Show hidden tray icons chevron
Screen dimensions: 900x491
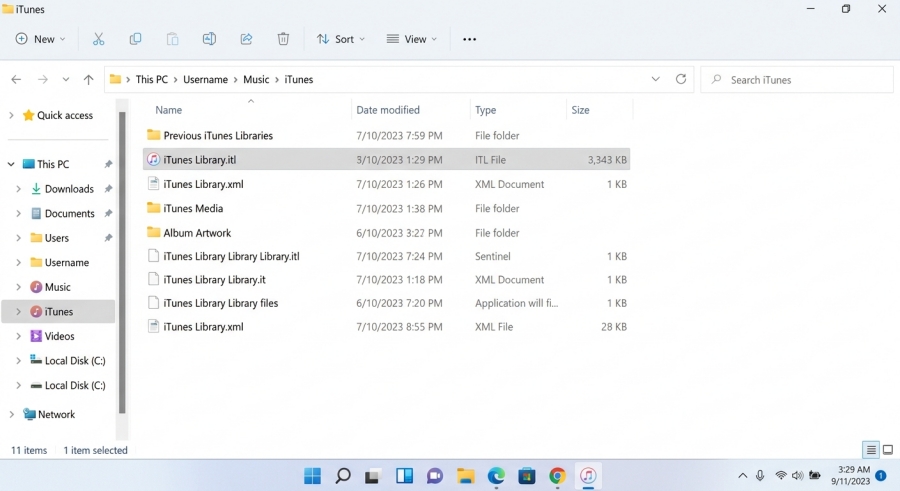[742, 475]
